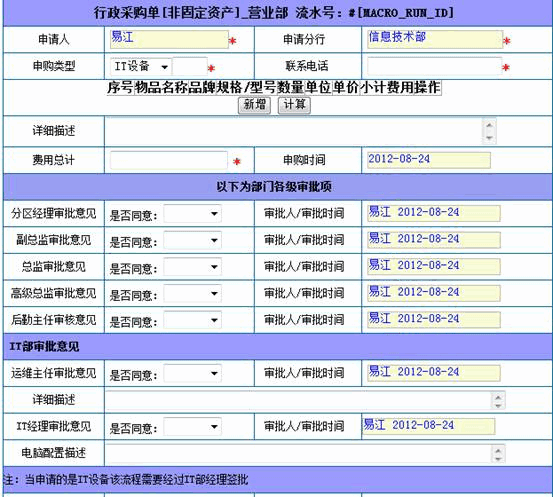Viewport: 553px width, 497px height.
Task: Click the 计算 button
Action: click(x=294, y=105)
